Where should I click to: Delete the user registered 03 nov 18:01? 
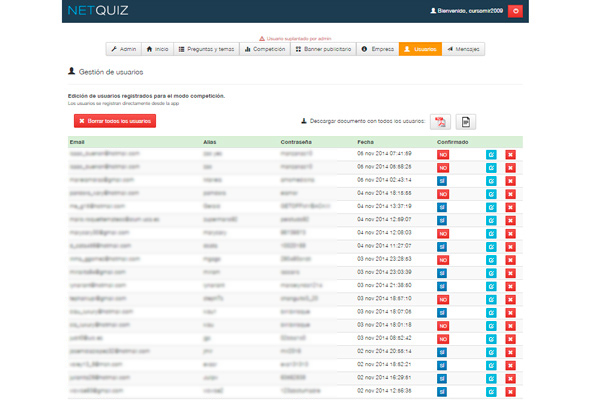(510, 326)
